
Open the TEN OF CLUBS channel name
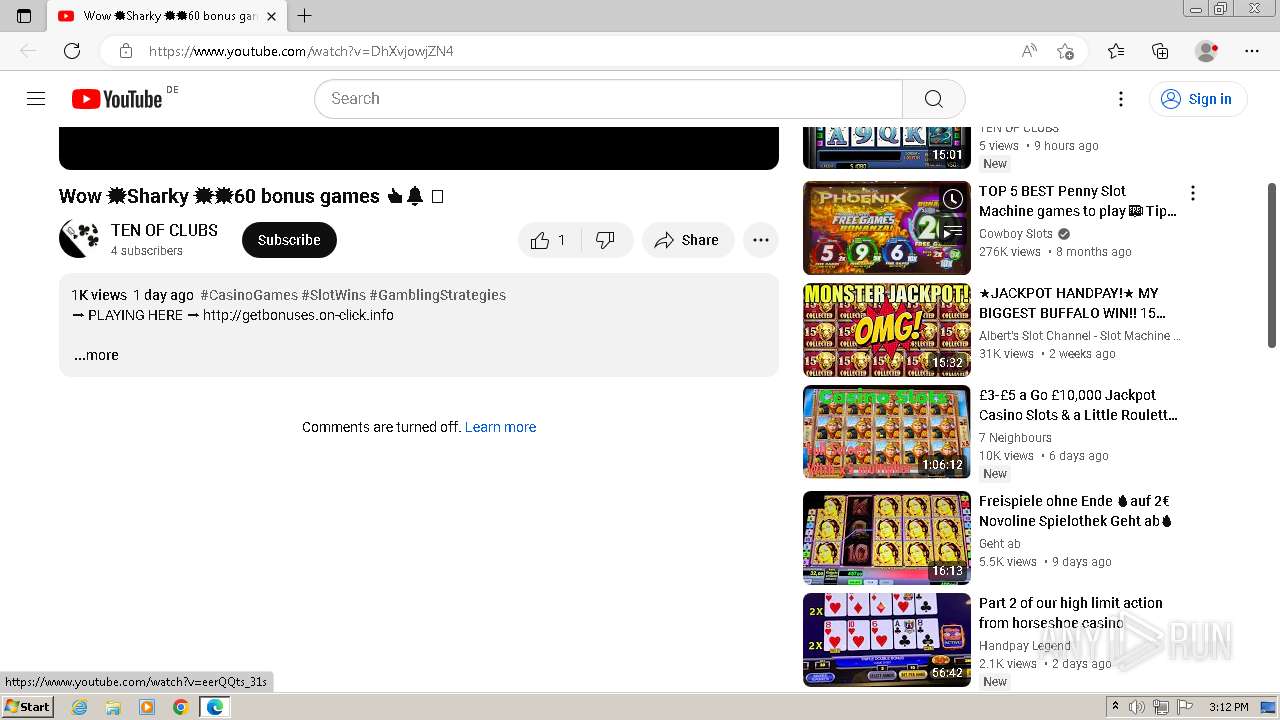(164, 230)
